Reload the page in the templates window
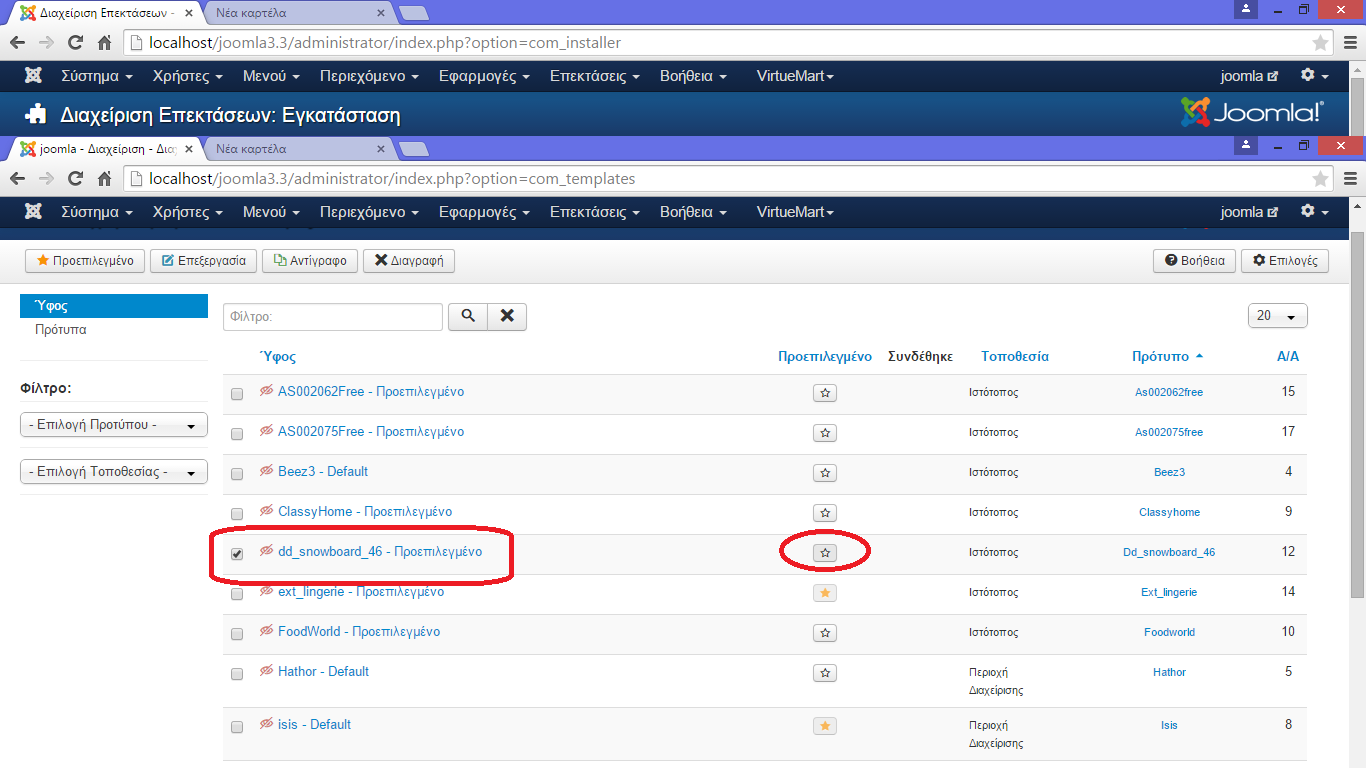 [75, 179]
